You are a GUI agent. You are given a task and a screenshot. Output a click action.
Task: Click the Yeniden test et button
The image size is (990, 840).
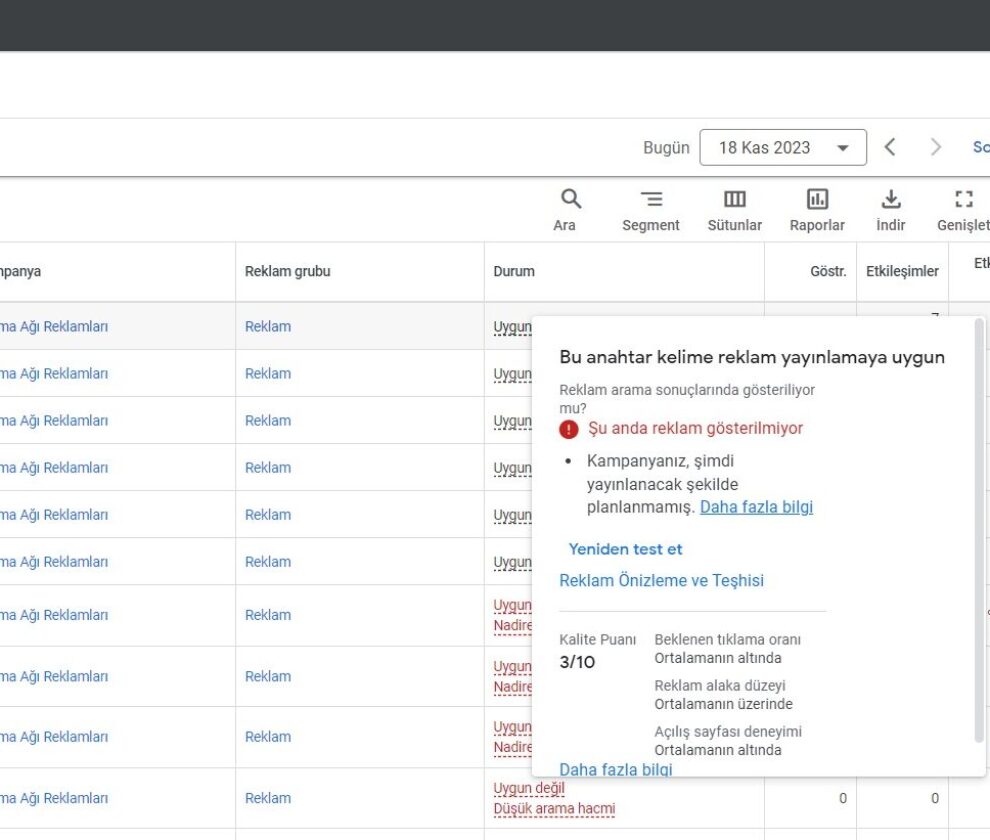point(625,549)
